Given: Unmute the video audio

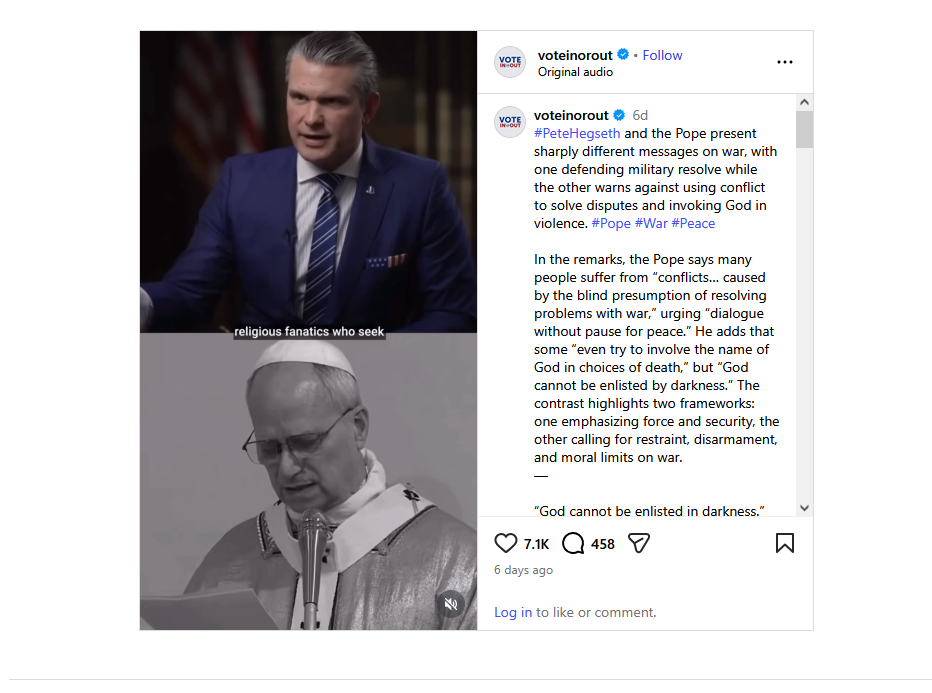Looking at the screenshot, I should point(451,603).
